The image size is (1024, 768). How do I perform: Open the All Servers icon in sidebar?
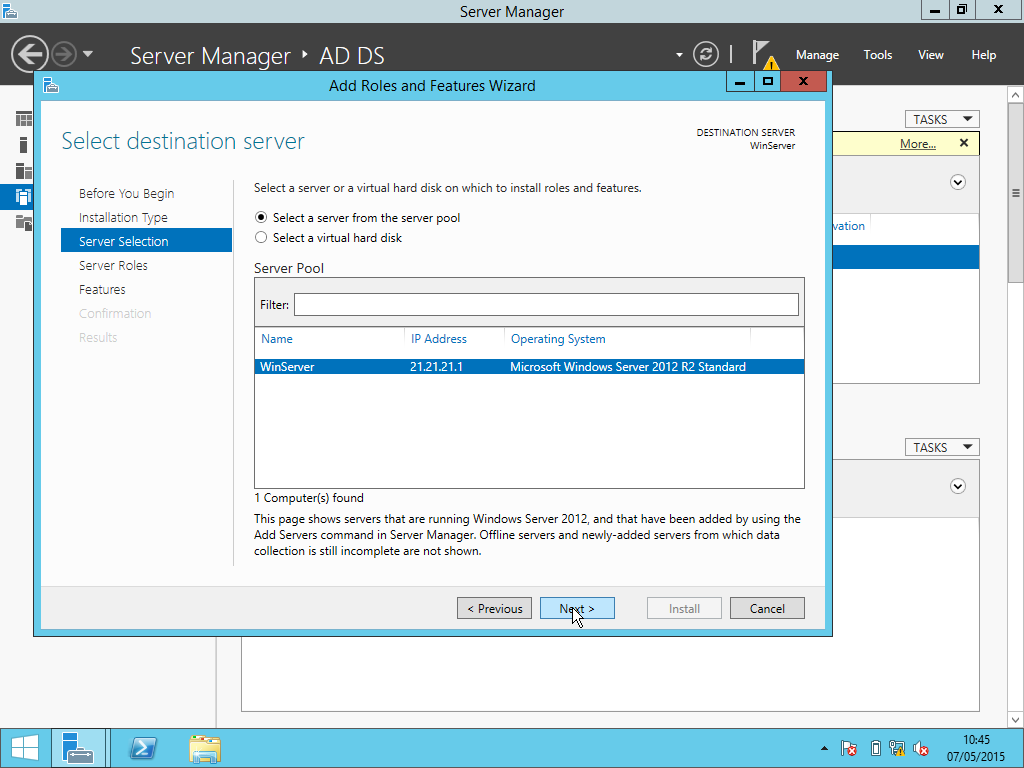24,171
